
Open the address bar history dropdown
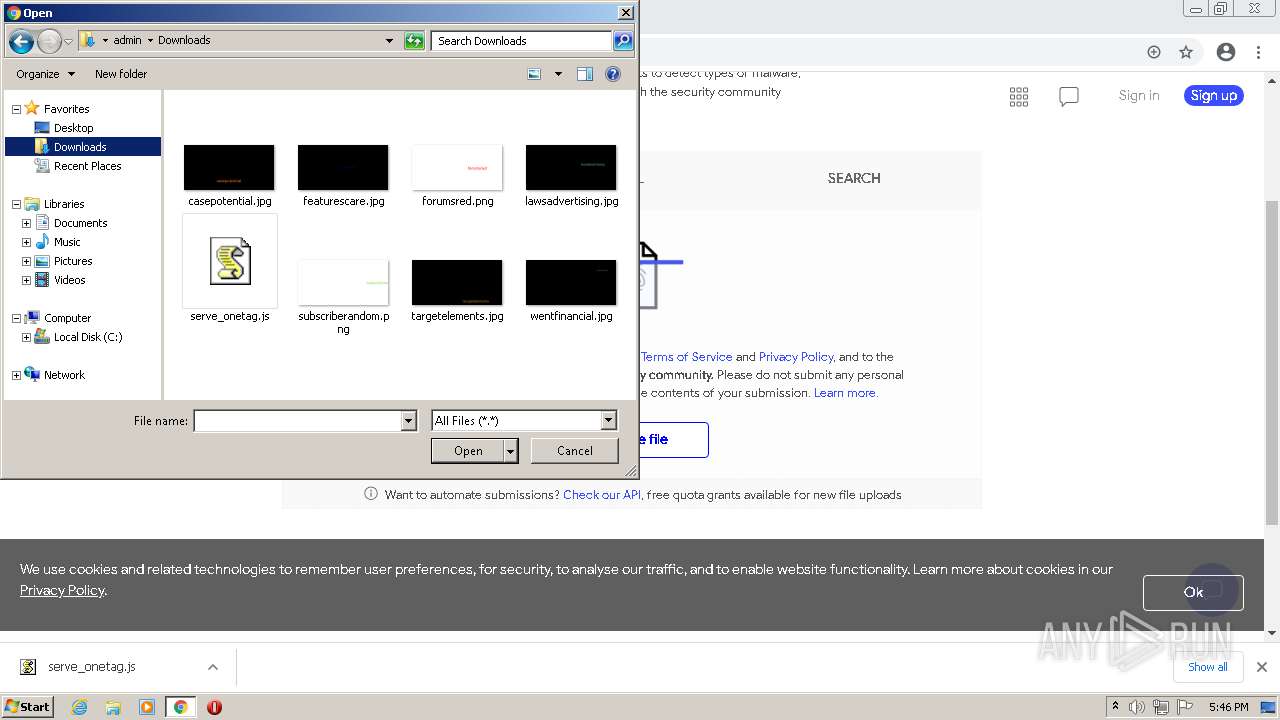click(390, 41)
